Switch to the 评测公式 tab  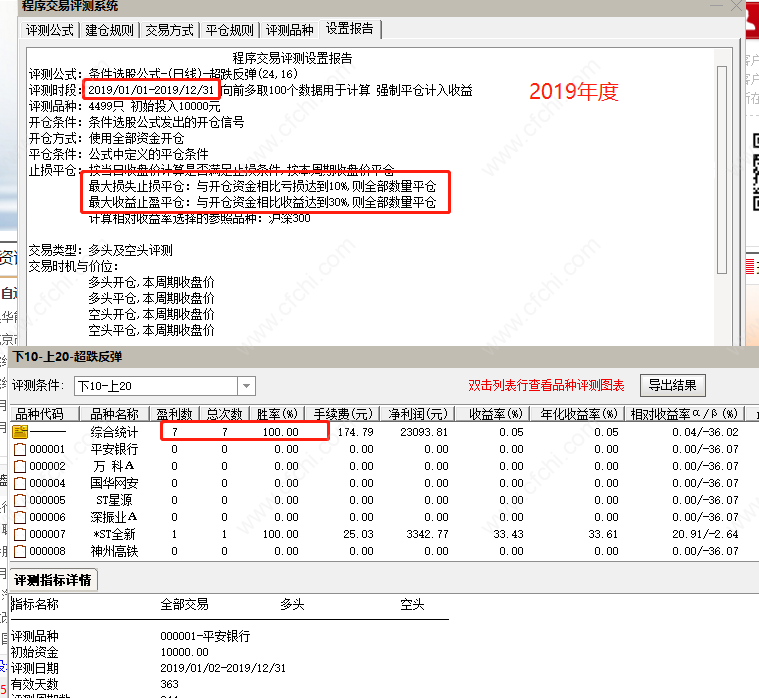click(49, 30)
